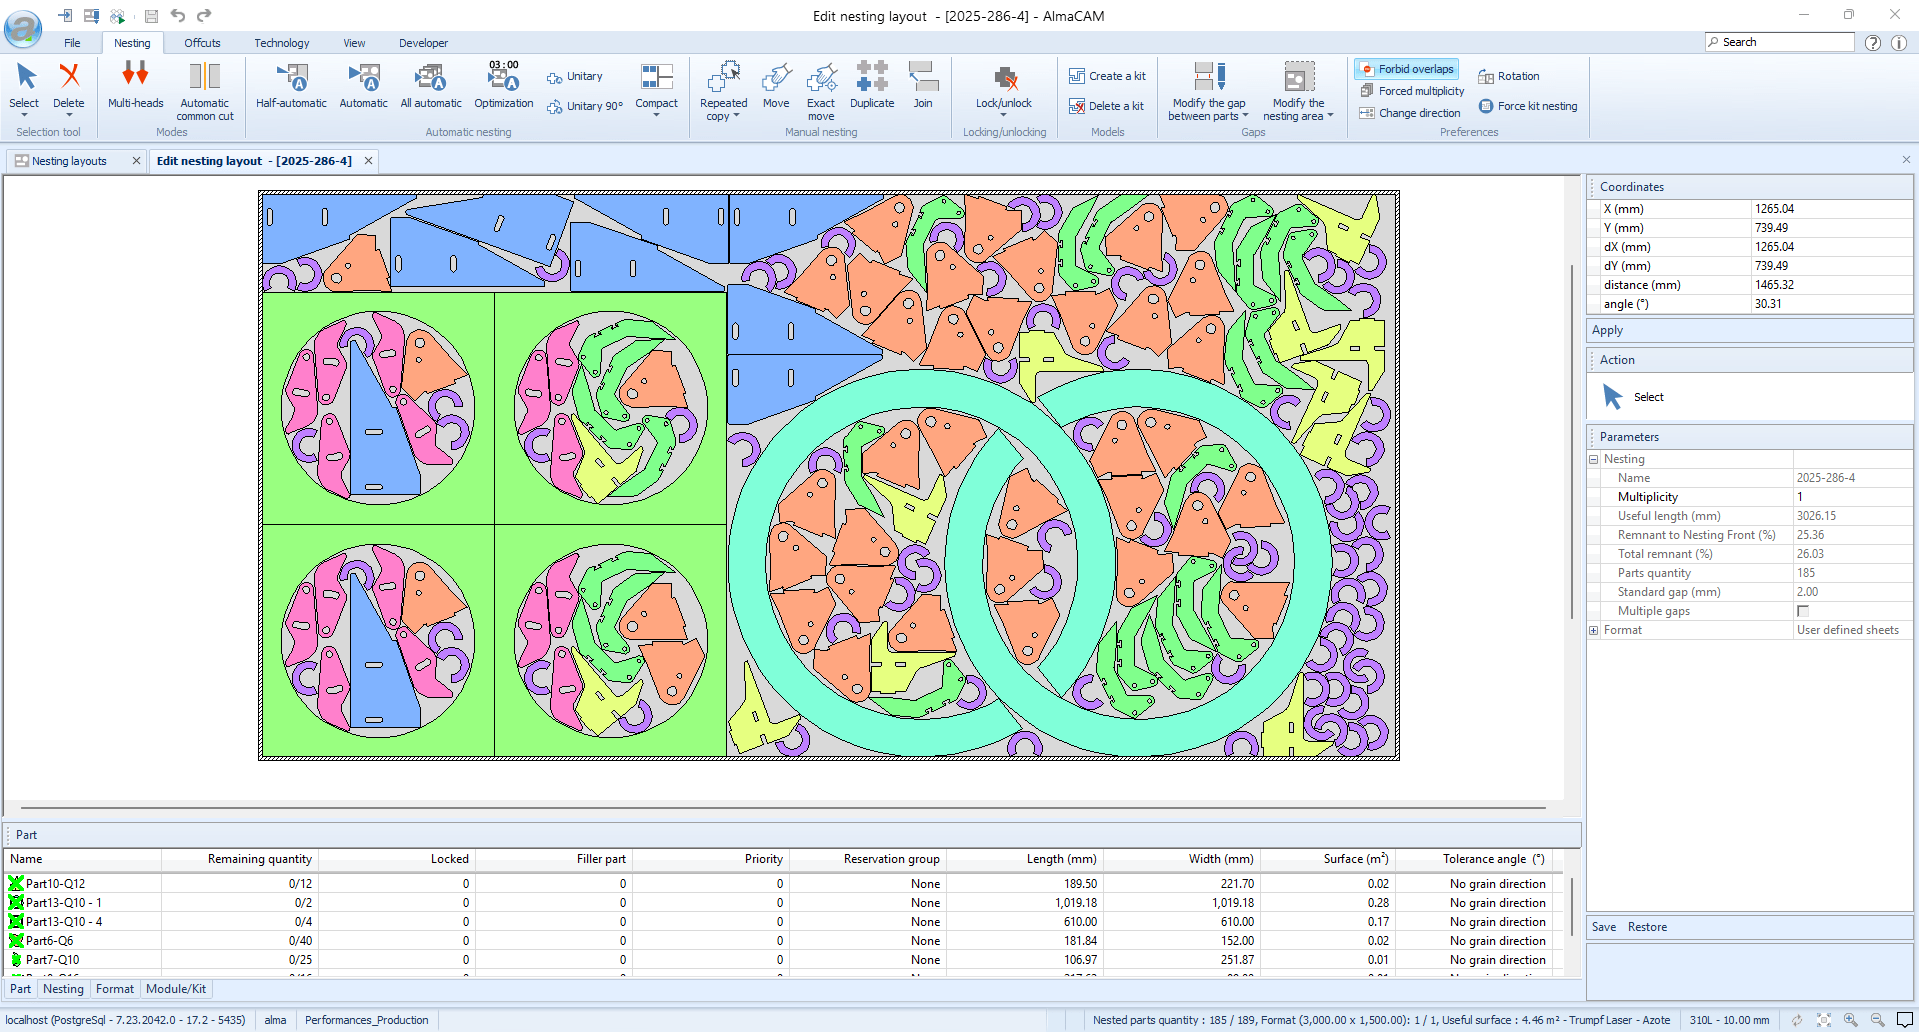The image size is (1919, 1032).
Task: Open the Offcuts ribbon tab
Action: pos(202,43)
